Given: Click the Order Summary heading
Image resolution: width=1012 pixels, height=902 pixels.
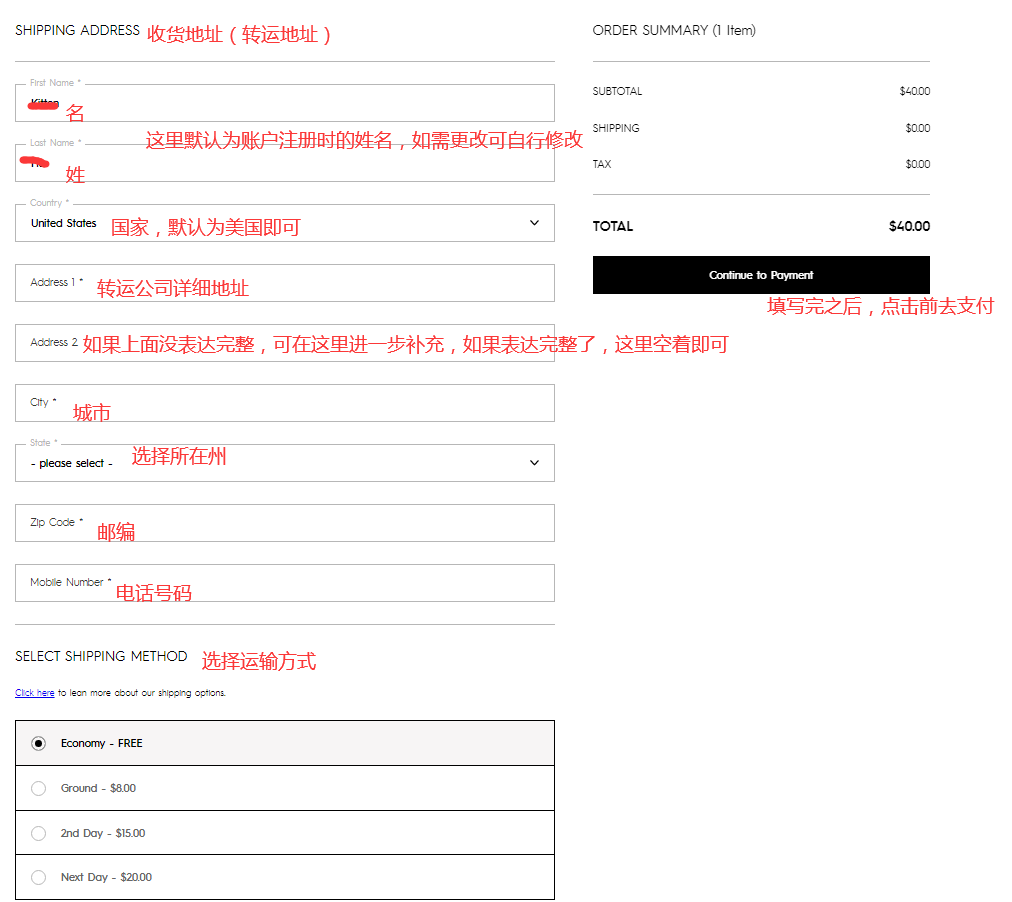Looking at the screenshot, I should point(673,30).
